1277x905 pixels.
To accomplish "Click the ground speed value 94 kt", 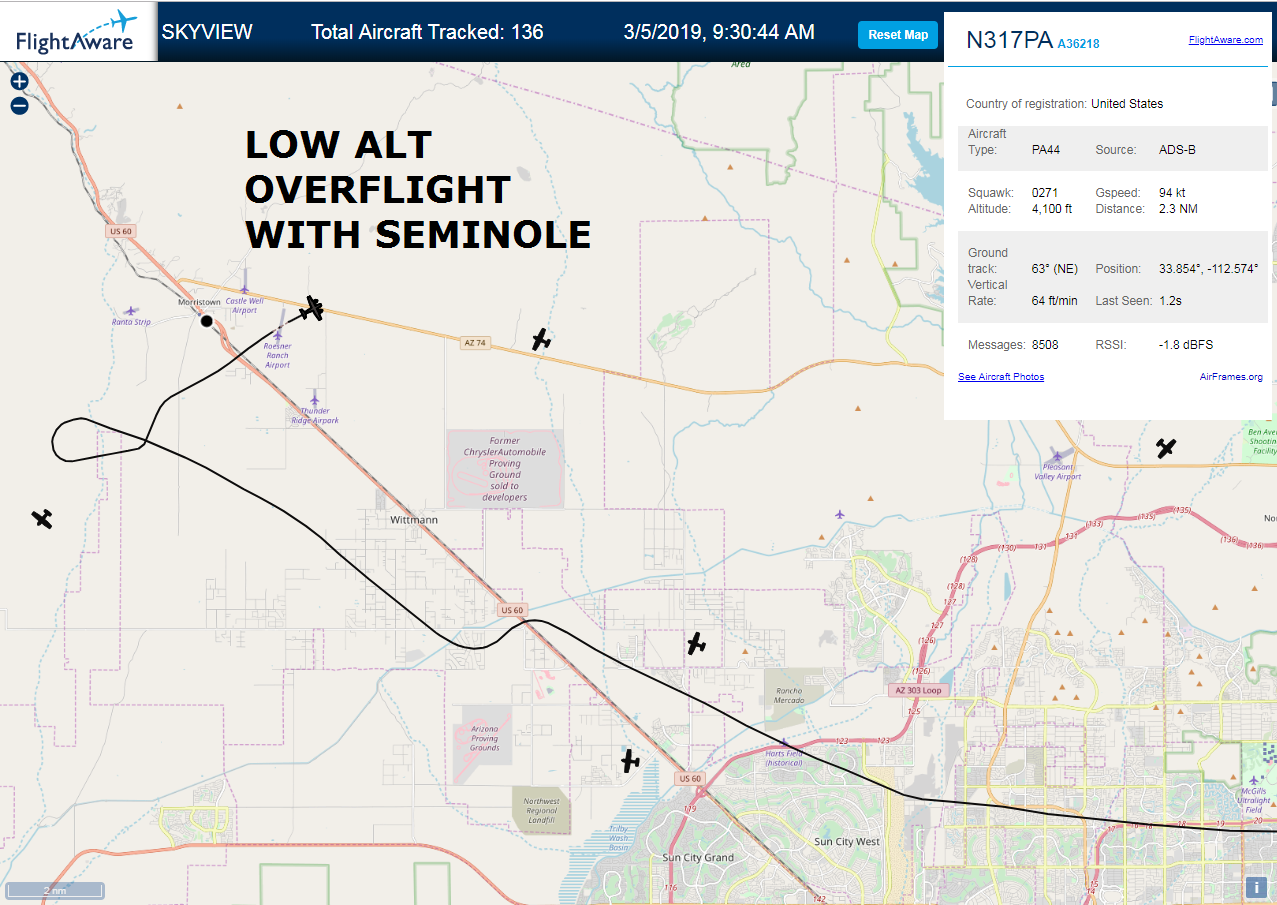I will pos(1175,193).
